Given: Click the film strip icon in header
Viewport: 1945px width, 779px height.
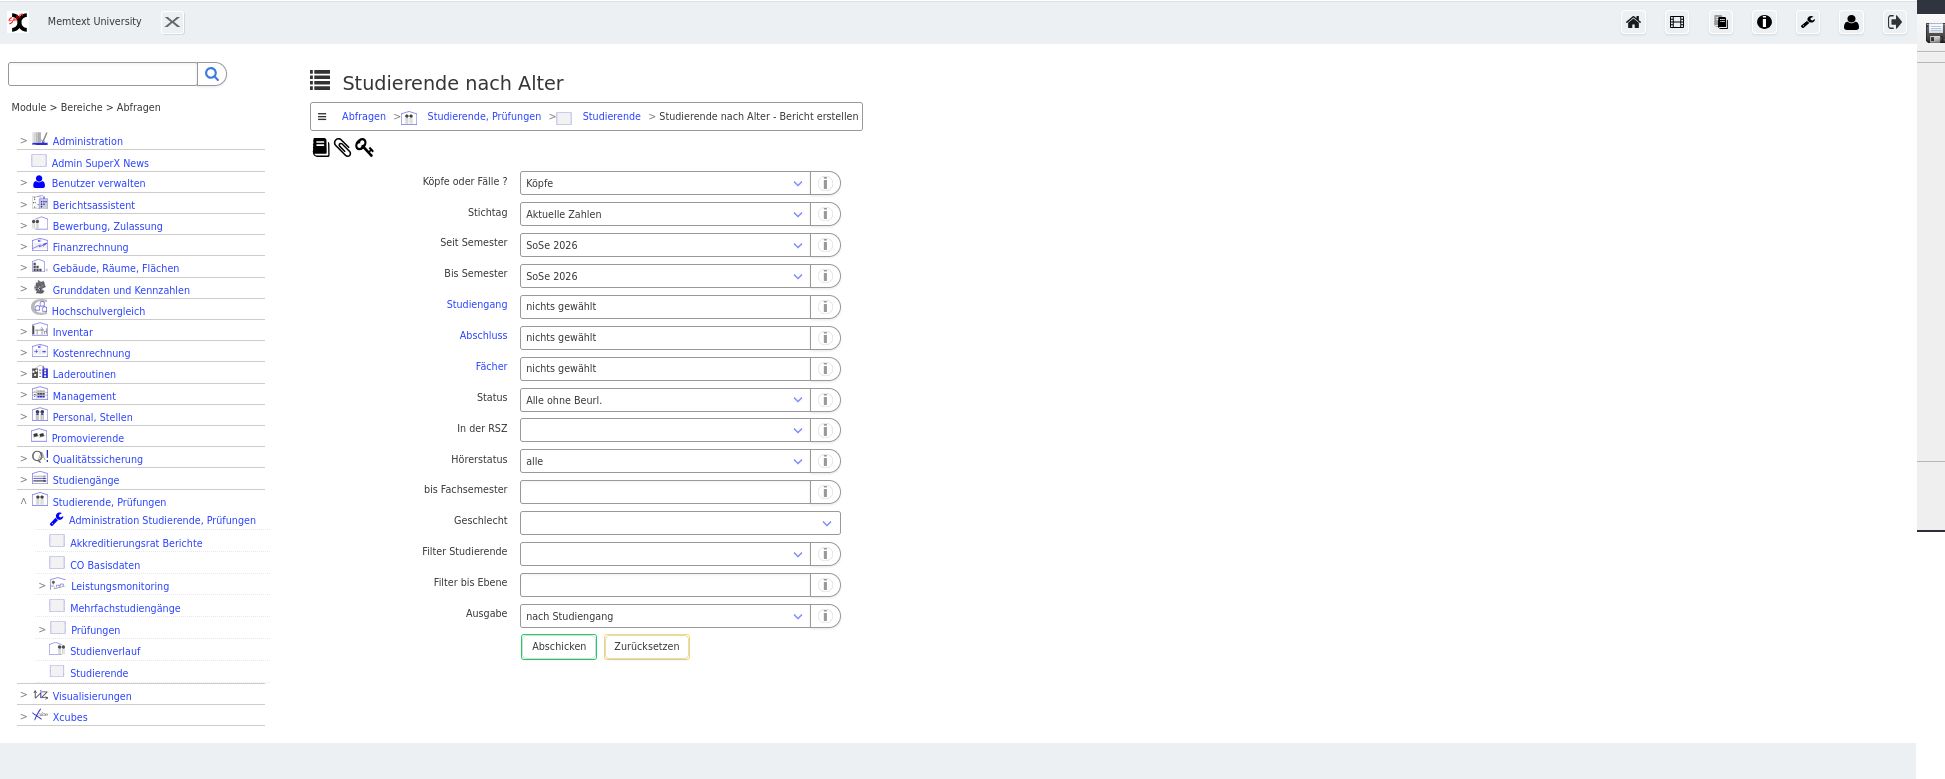Looking at the screenshot, I should pos(1677,22).
